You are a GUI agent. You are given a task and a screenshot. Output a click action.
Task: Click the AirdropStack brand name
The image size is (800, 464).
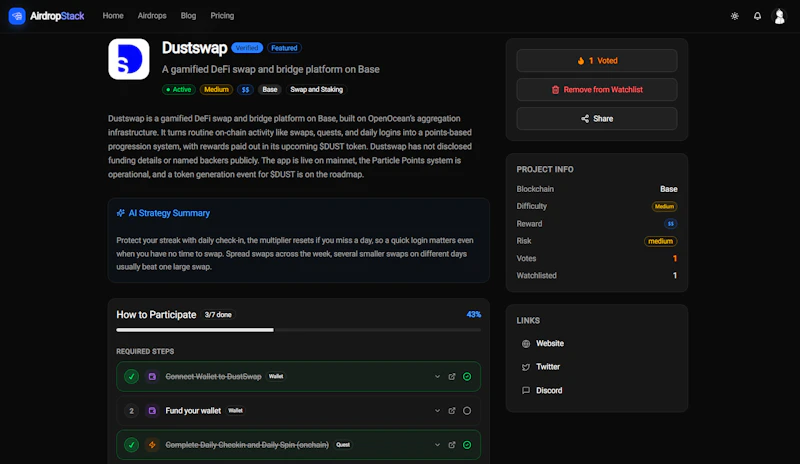pyautogui.click(x=57, y=16)
